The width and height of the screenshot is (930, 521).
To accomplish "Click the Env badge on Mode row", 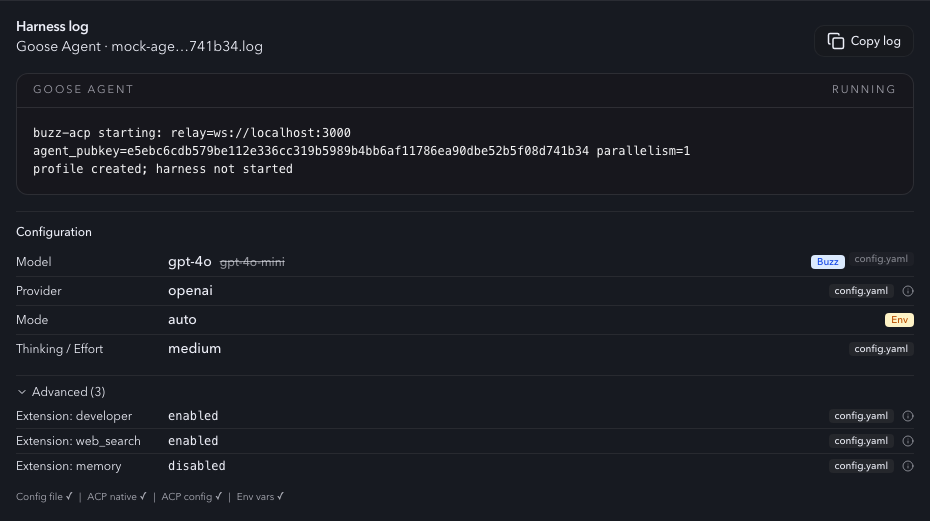I will coord(899,320).
